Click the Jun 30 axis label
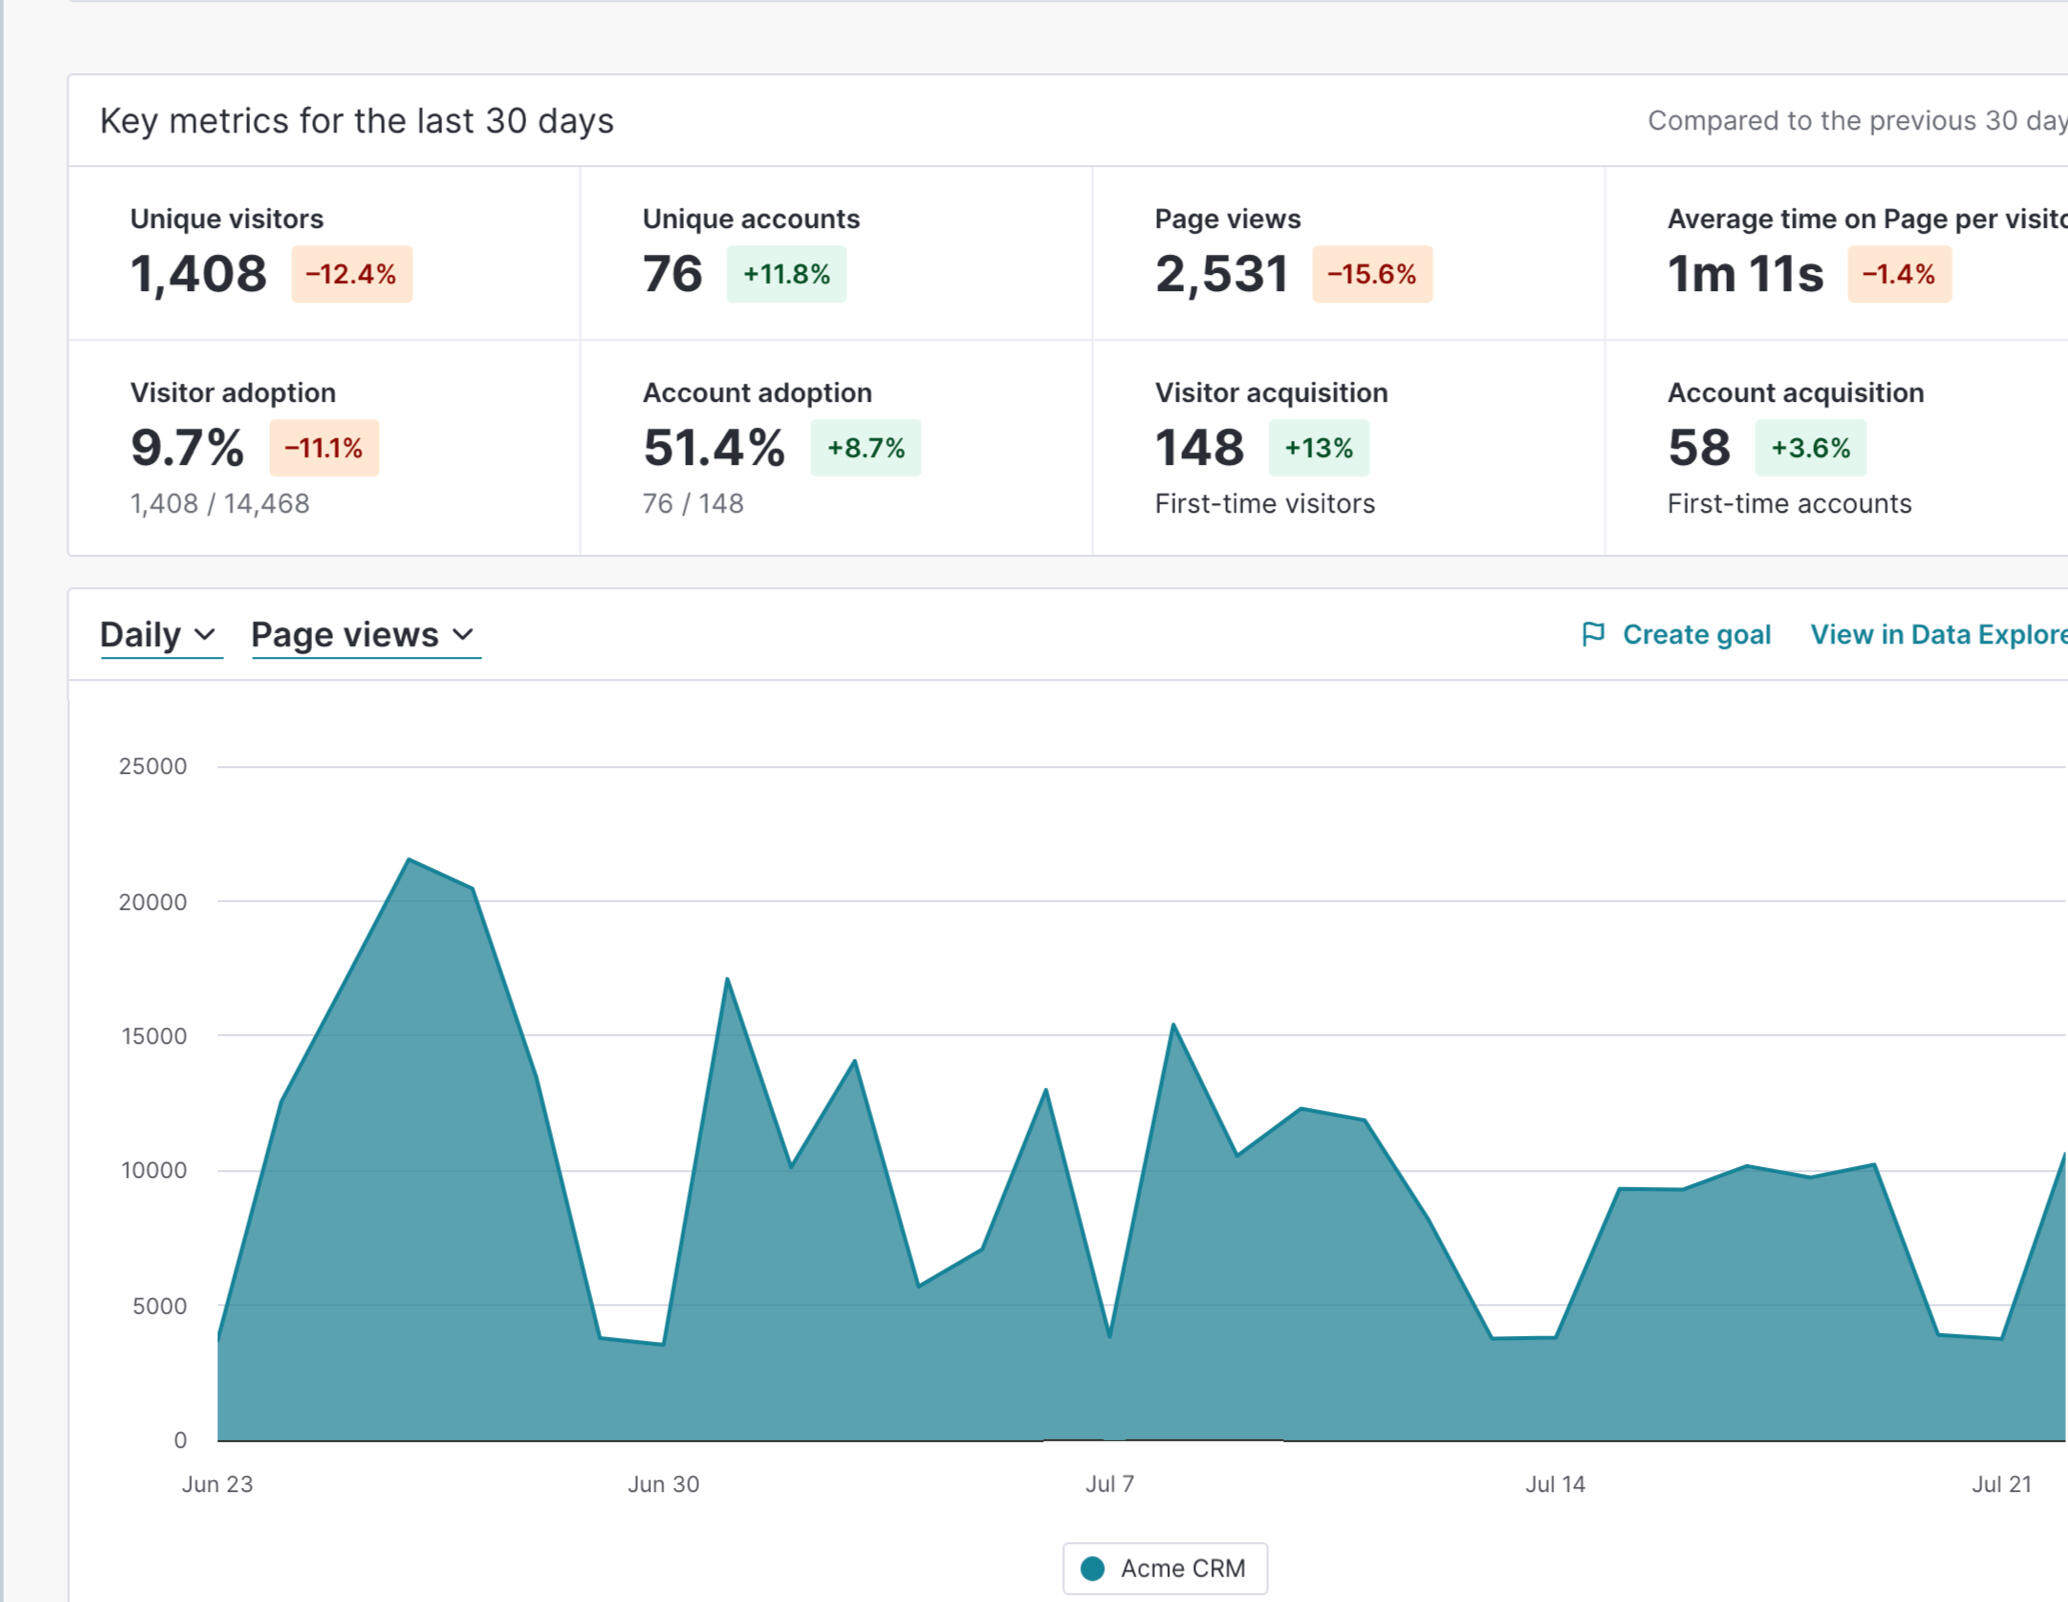Viewport: 2068px width, 1602px height. (x=663, y=1484)
